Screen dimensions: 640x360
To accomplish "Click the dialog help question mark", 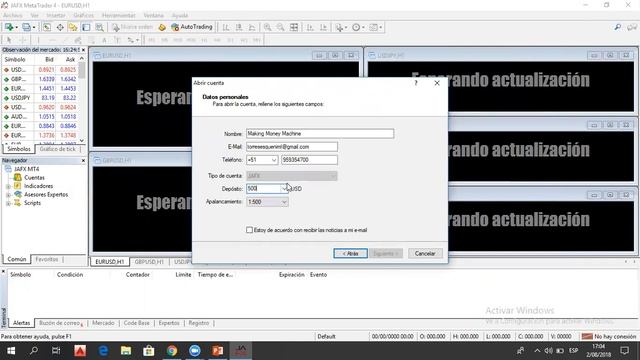I will point(416,83).
